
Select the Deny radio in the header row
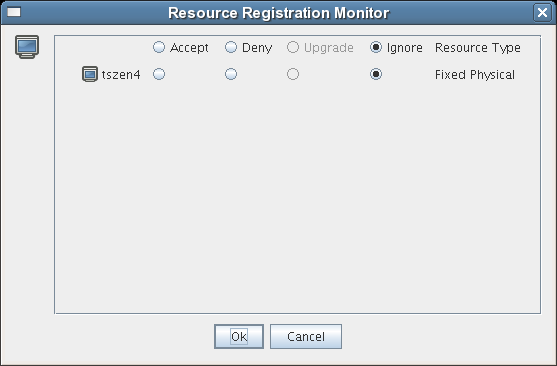point(231,47)
